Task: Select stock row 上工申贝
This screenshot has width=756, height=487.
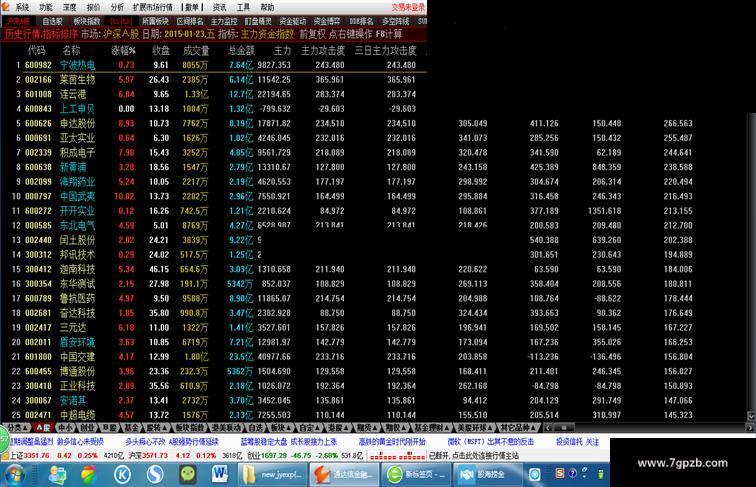Action: (x=213, y=109)
